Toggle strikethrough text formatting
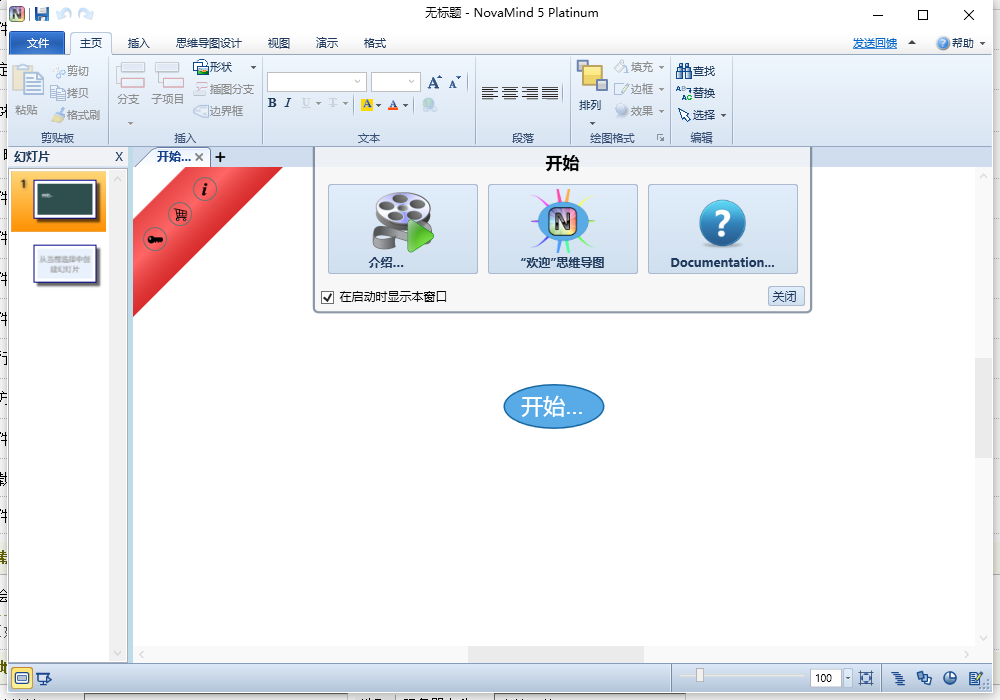 point(333,103)
